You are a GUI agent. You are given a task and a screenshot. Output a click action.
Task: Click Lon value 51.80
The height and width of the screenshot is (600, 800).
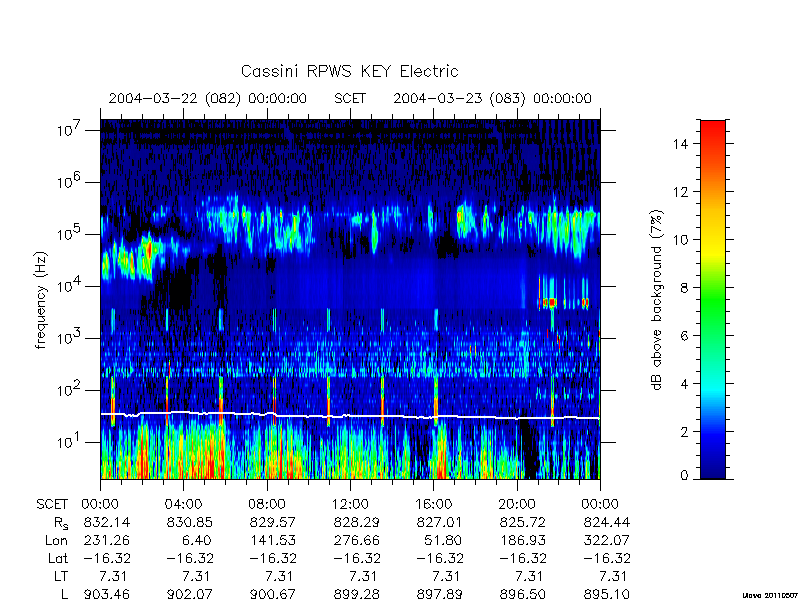tap(443, 540)
